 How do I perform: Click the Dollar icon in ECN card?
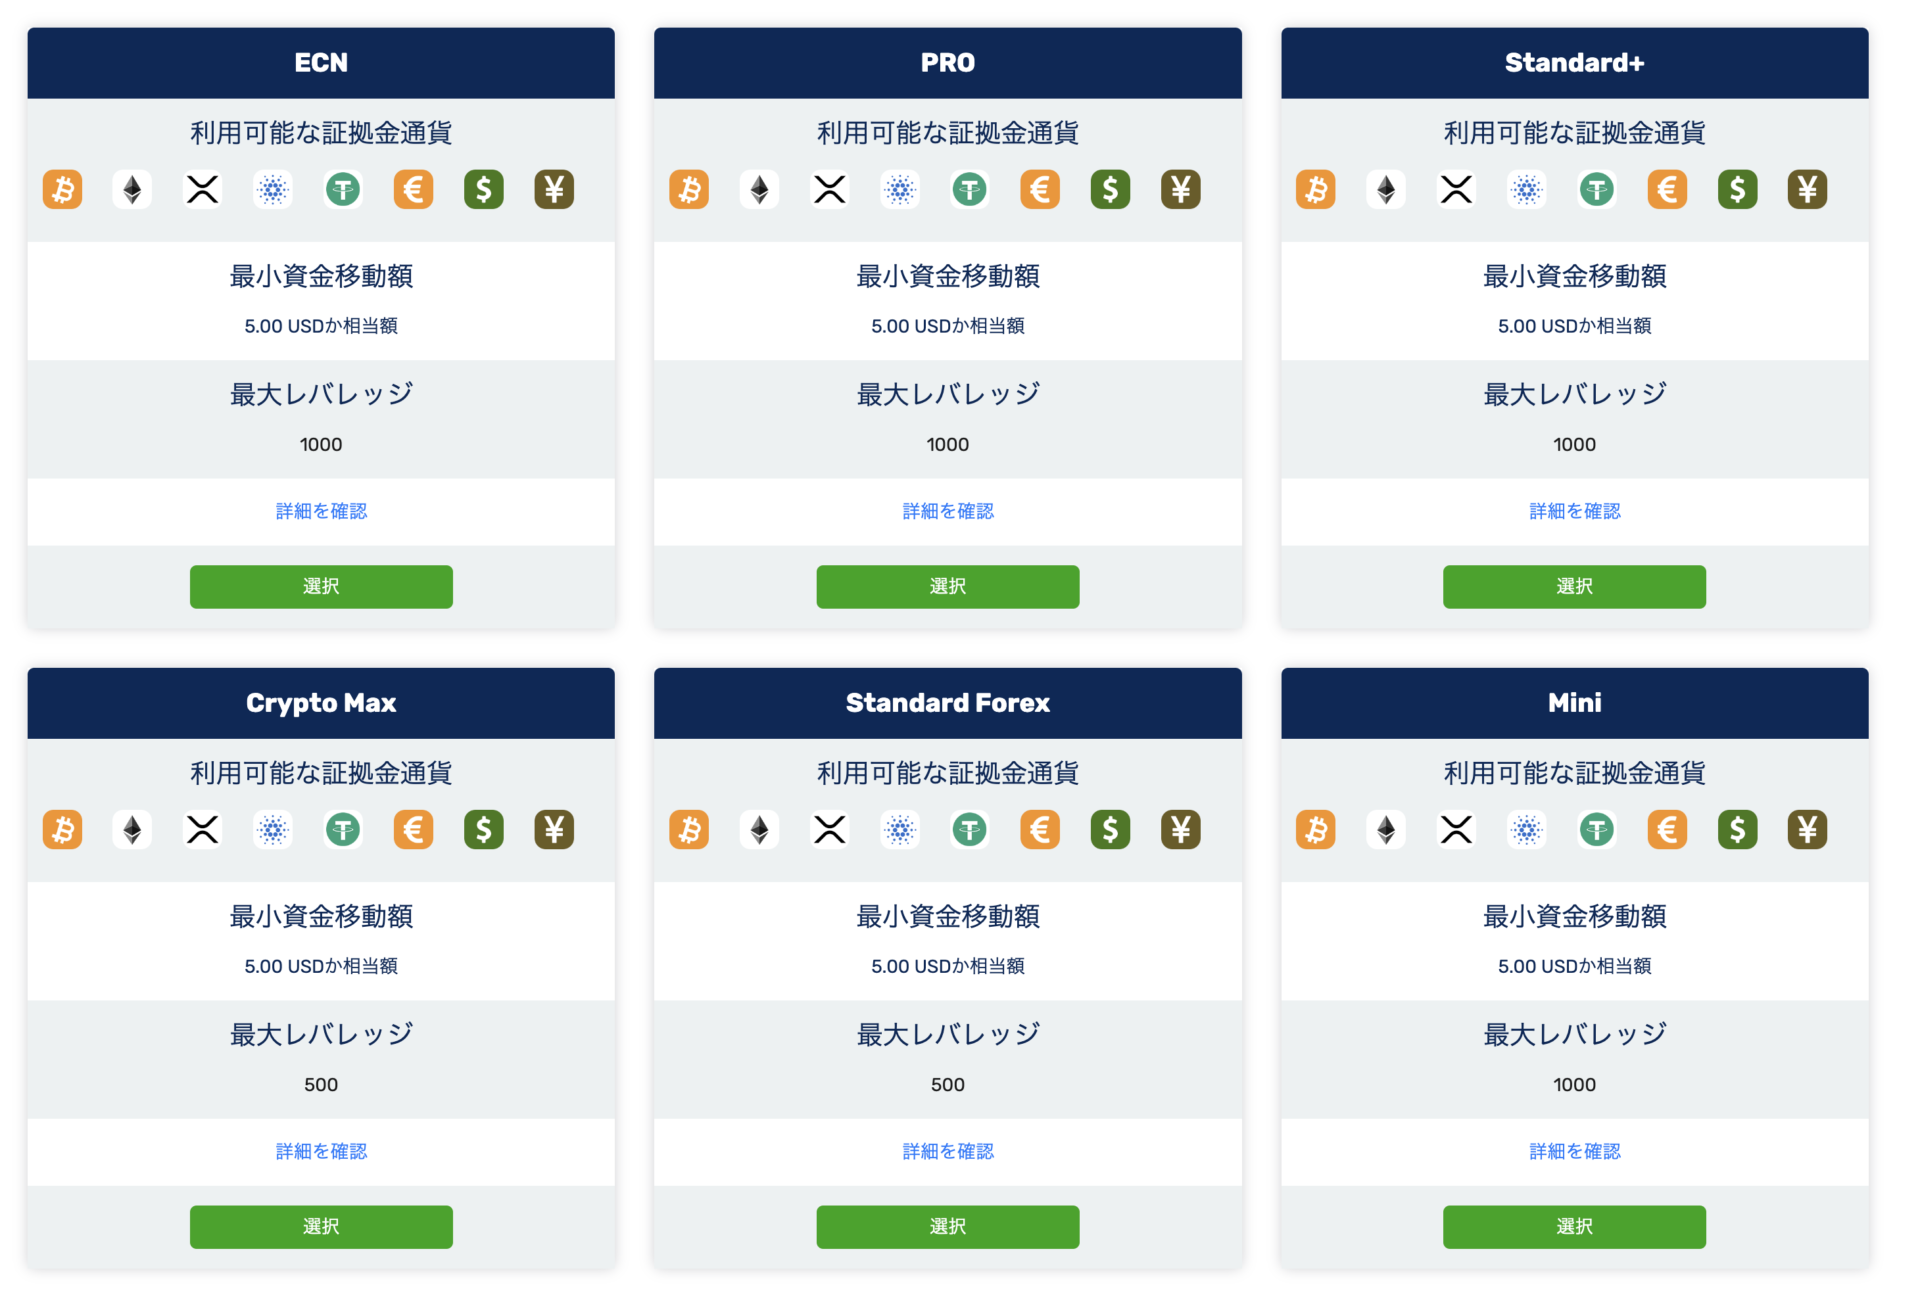[x=484, y=189]
